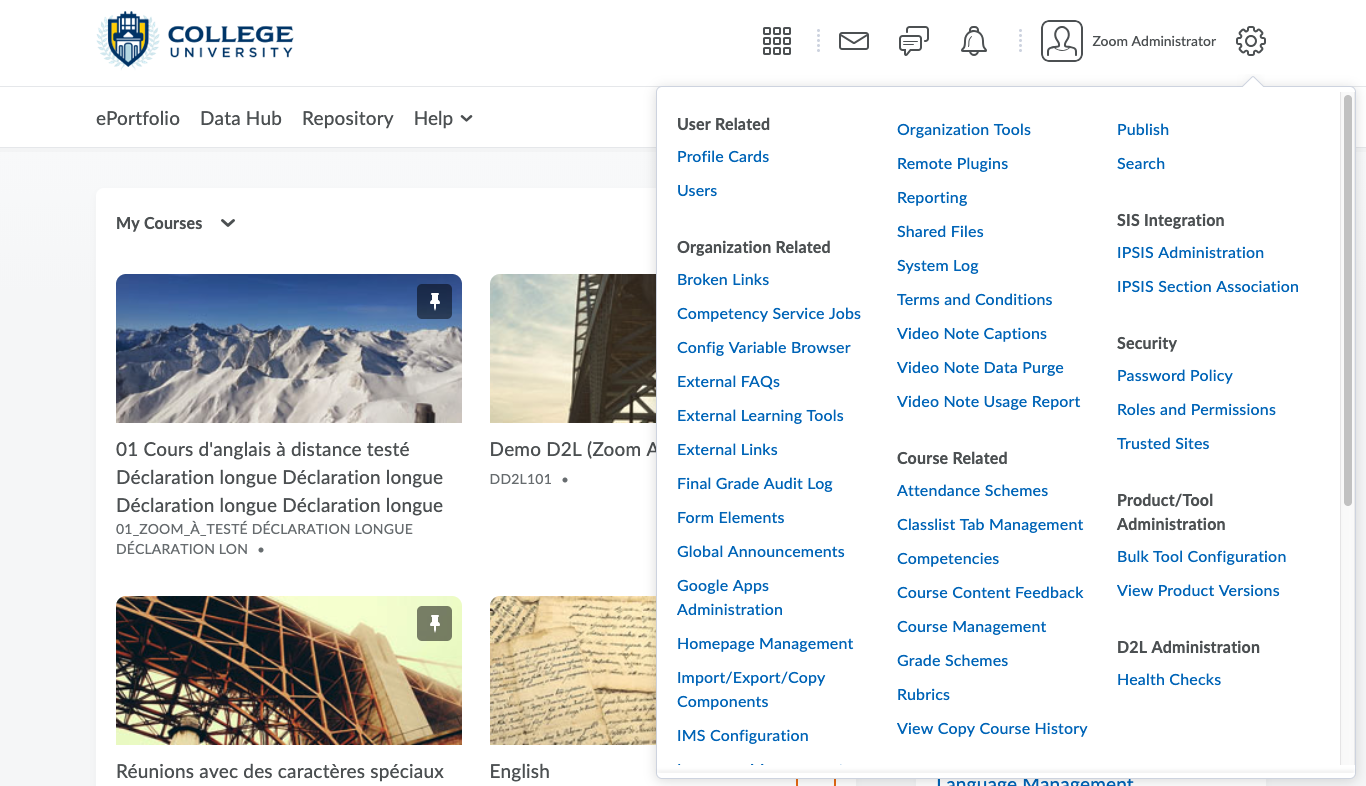Open the Data Hub nav item
This screenshot has width=1366, height=786.
click(241, 118)
